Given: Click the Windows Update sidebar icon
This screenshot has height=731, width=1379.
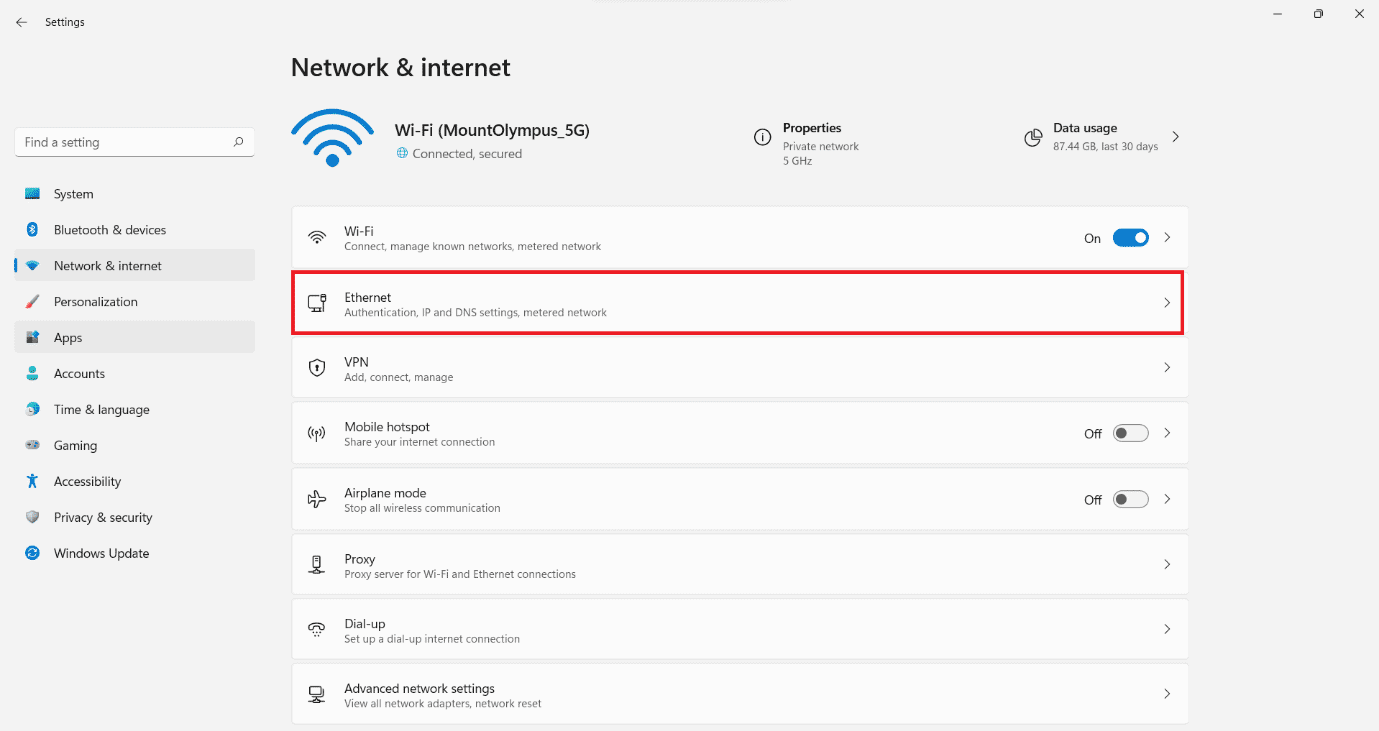Looking at the screenshot, I should tap(33, 553).
